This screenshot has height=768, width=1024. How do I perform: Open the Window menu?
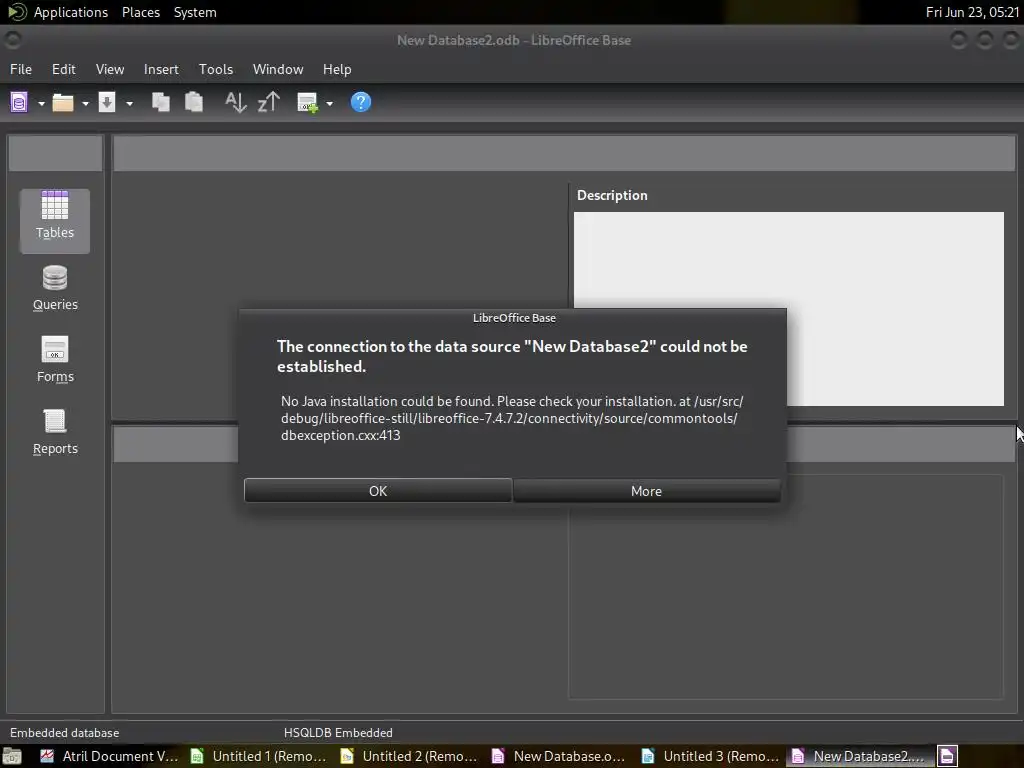[278, 69]
